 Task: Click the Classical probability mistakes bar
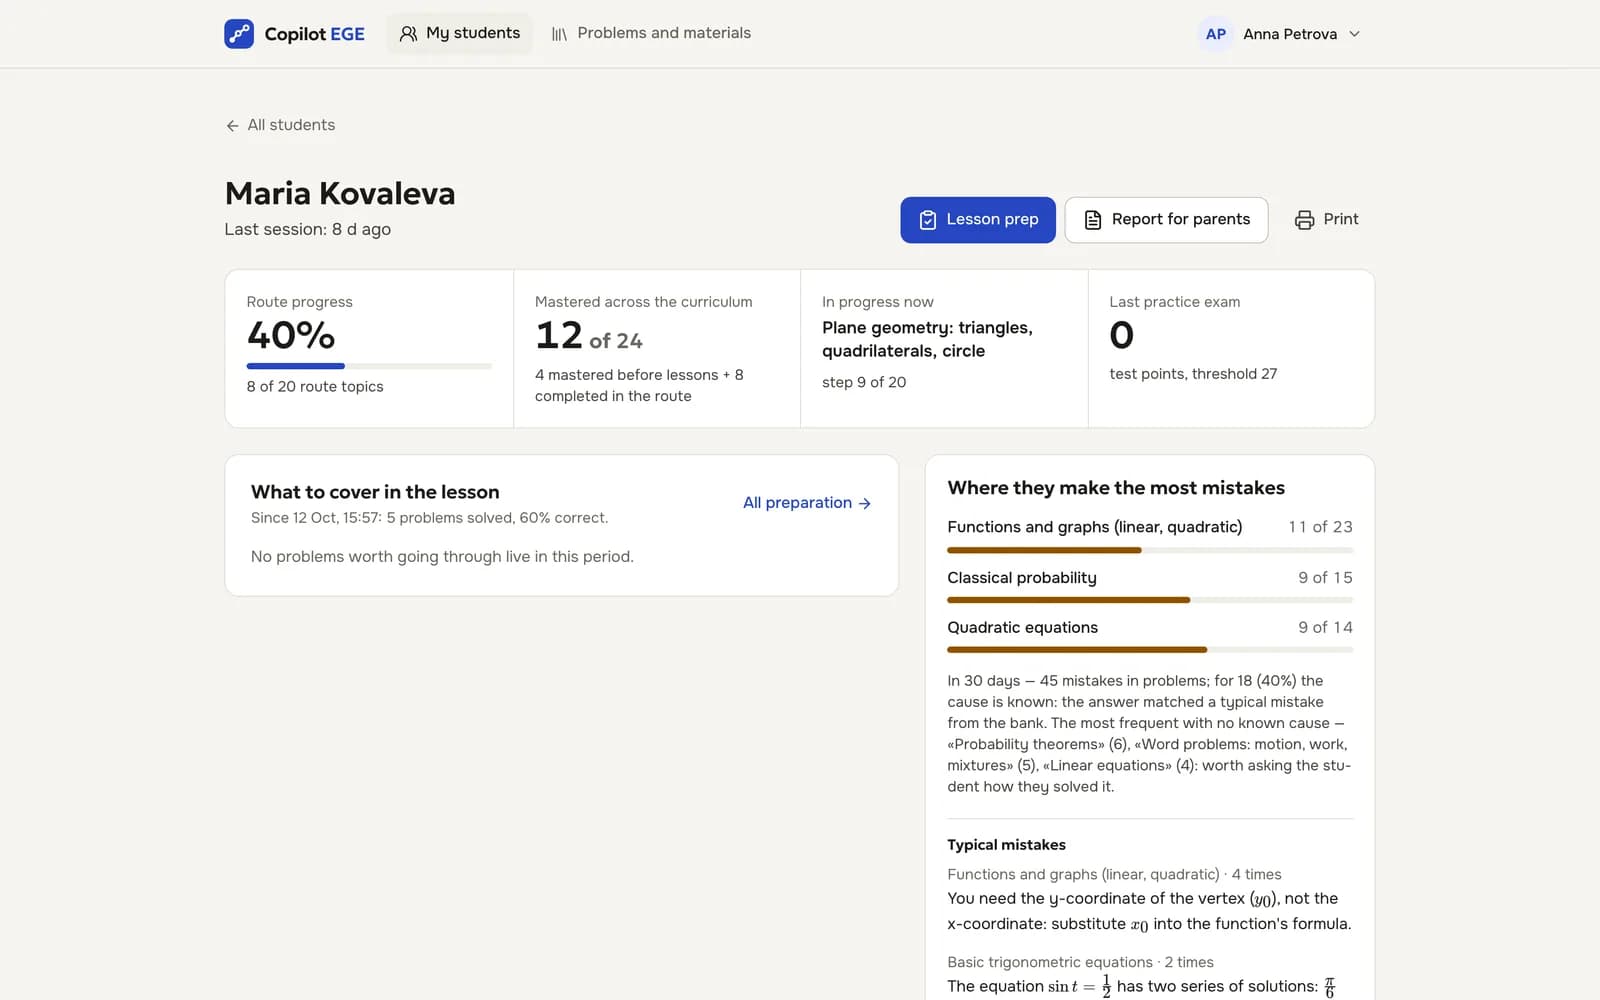(x=1150, y=600)
